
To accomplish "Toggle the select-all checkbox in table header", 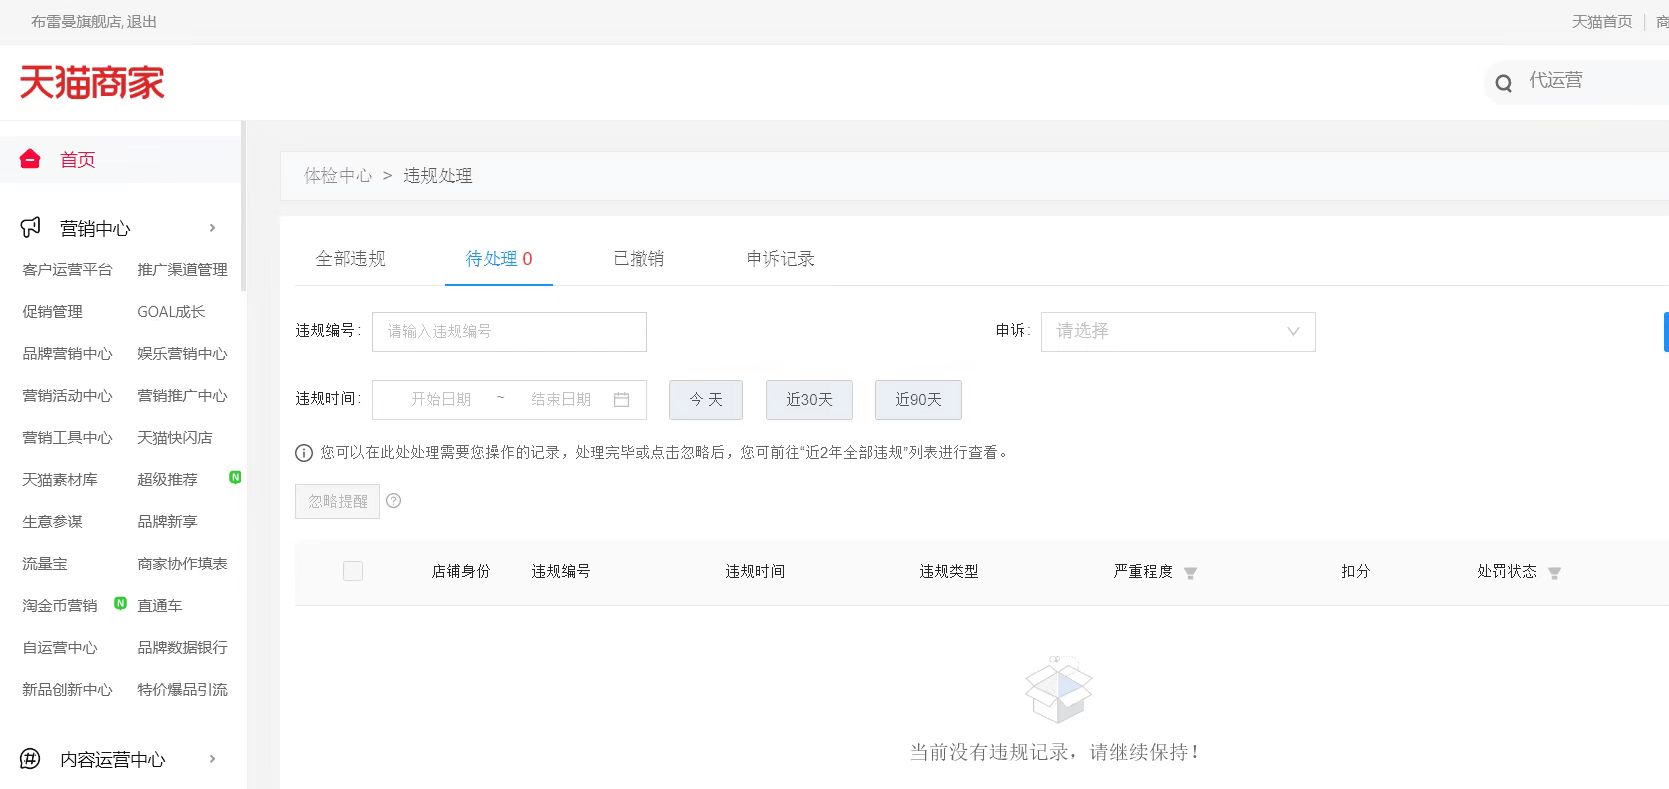I will (353, 571).
